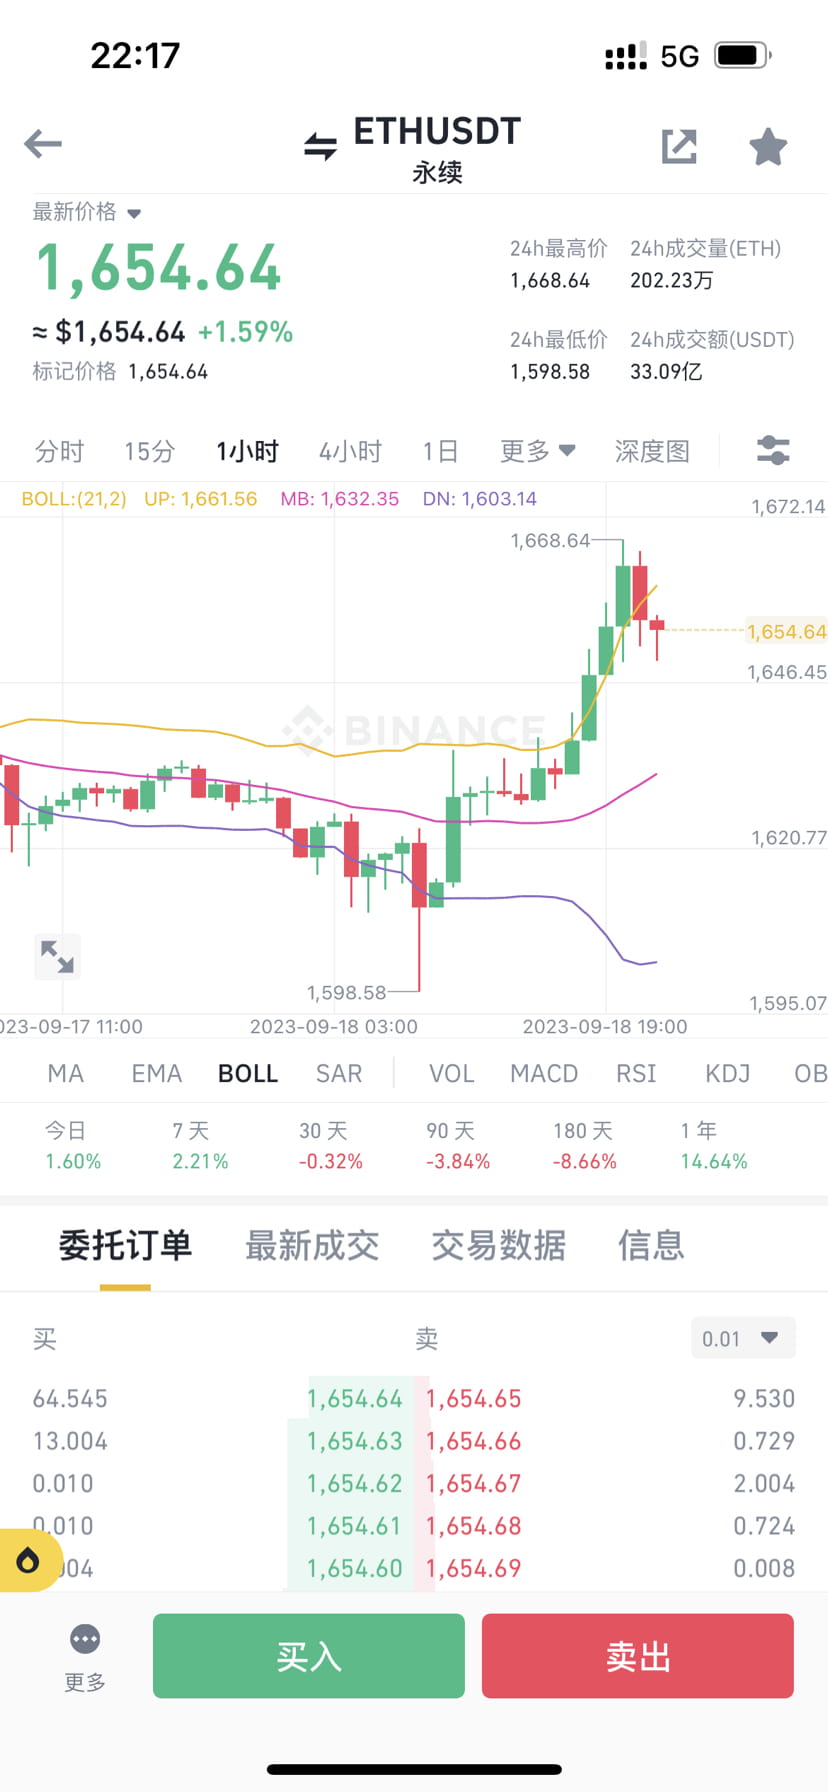Select the 1小时 timeframe
The width and height of the screenshot is (828, 1792).
click(x=247, y=451)
